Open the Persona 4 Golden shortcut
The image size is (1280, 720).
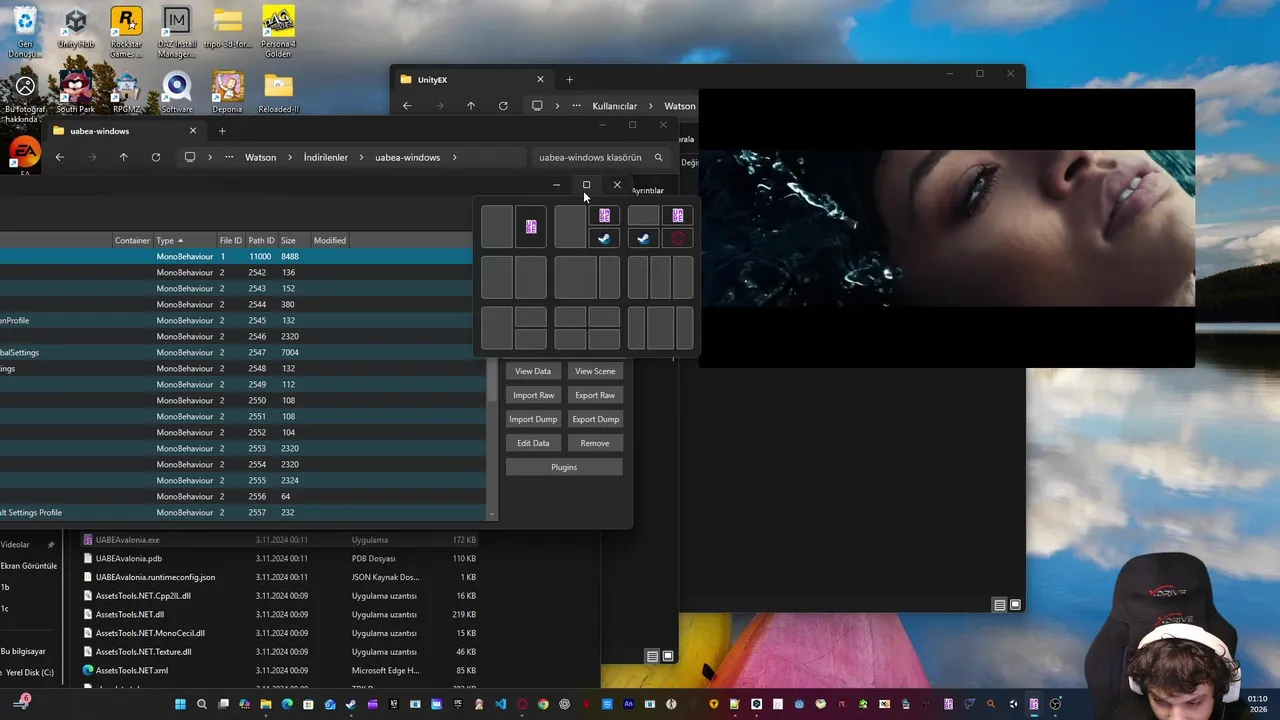point(278,30)
